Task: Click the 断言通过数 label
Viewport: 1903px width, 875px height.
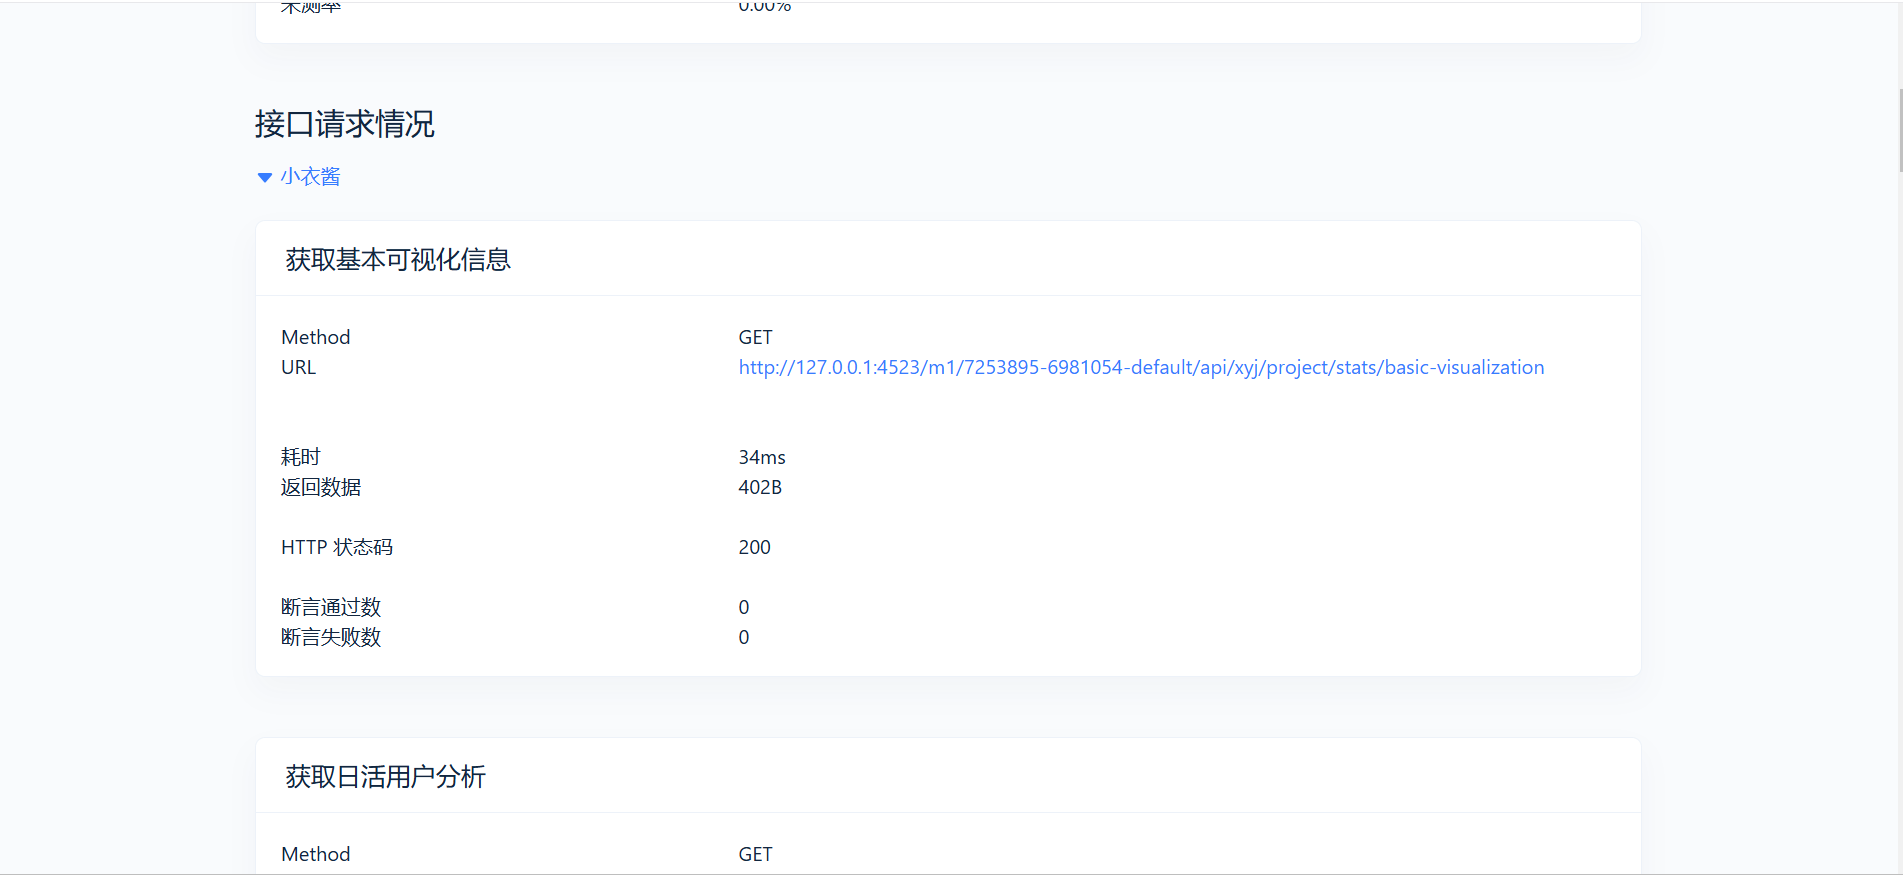Action: click(331, 607)
